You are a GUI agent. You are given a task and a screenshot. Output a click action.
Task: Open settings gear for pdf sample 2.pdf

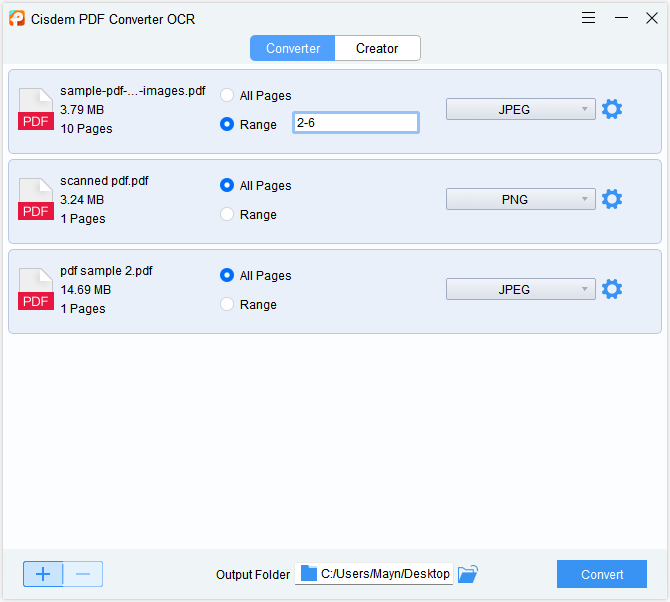612,290
